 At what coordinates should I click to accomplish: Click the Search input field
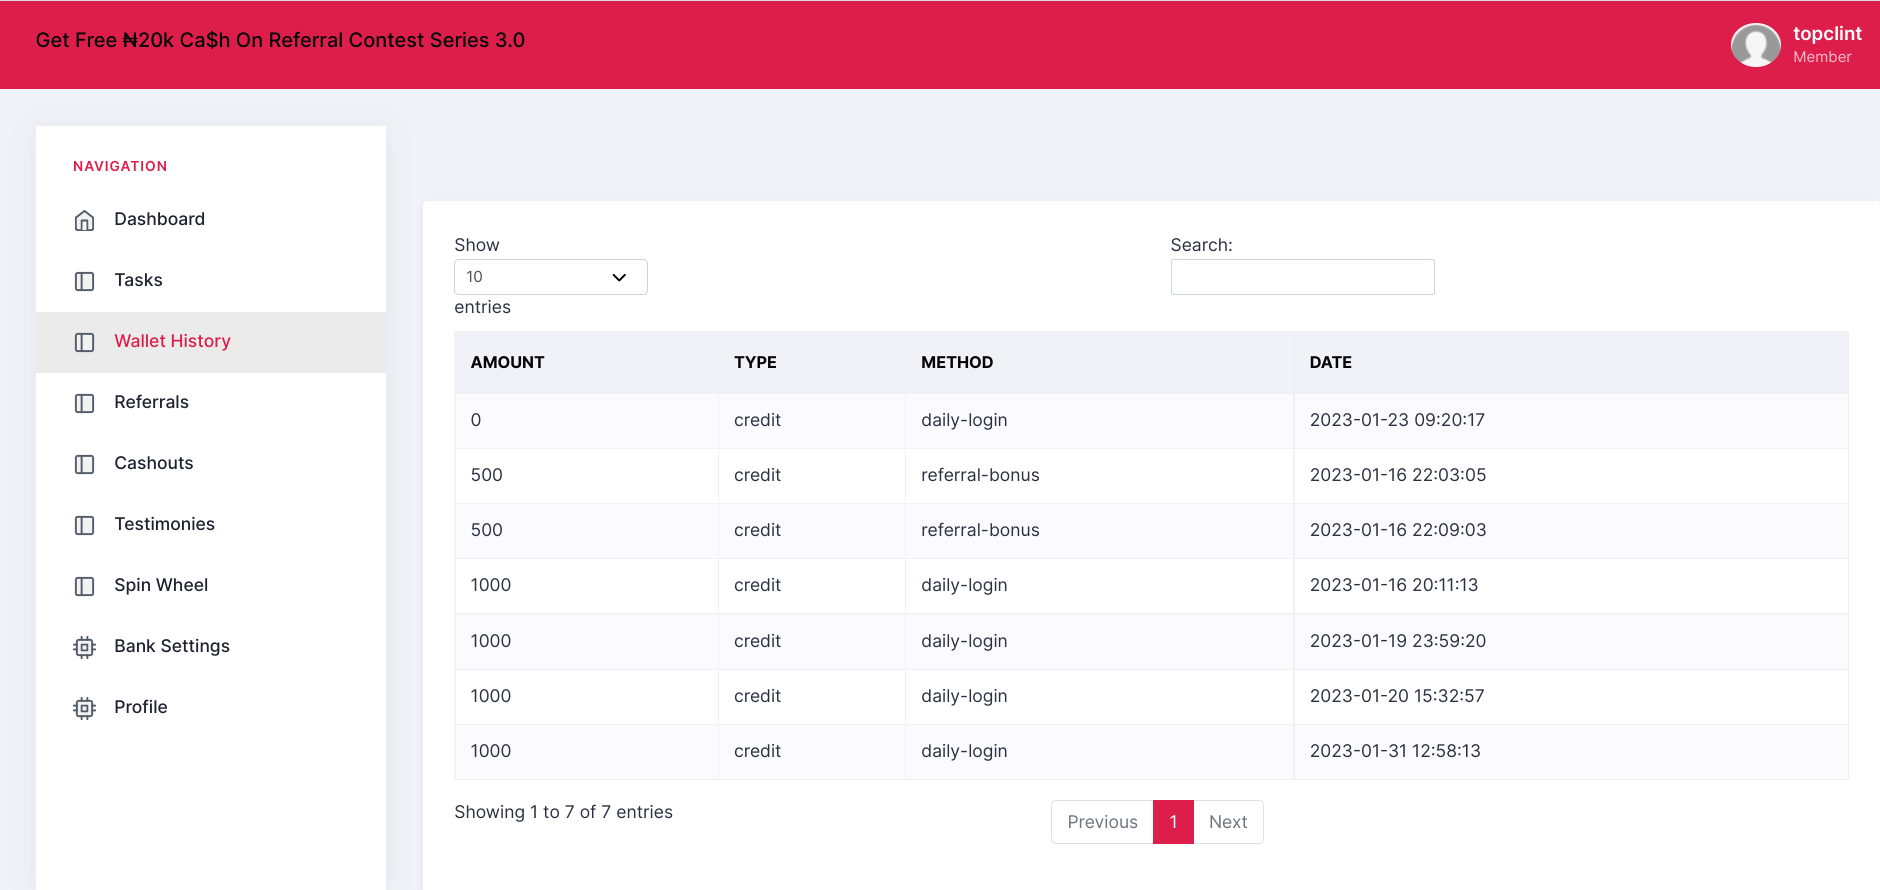pos(1302,277)
